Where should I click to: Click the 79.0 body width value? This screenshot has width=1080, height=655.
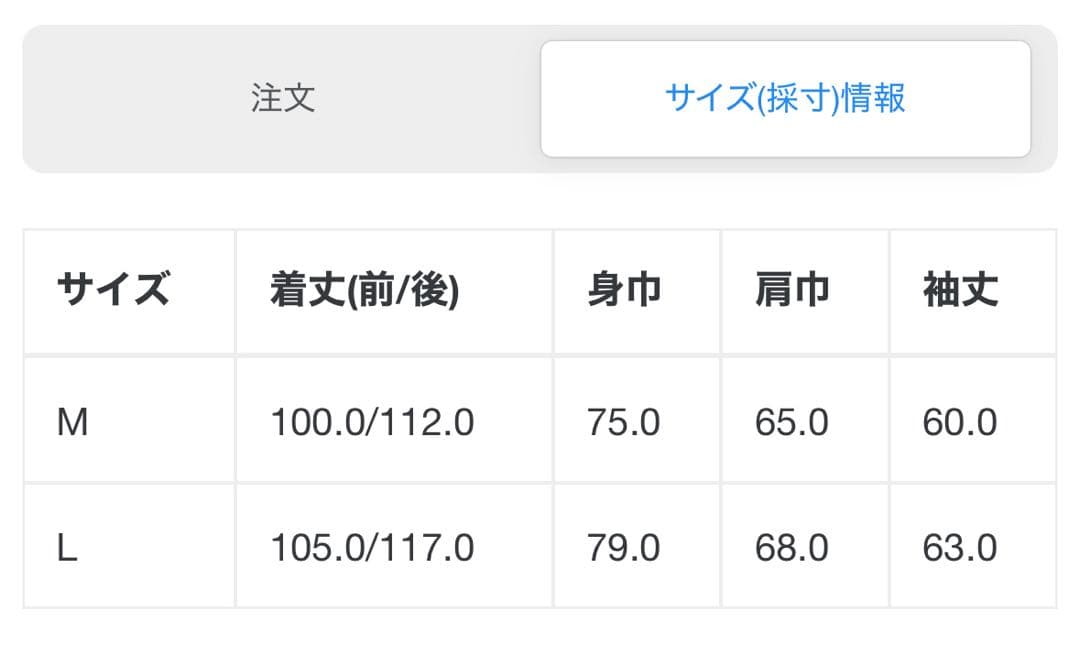[x=624, y=548]
